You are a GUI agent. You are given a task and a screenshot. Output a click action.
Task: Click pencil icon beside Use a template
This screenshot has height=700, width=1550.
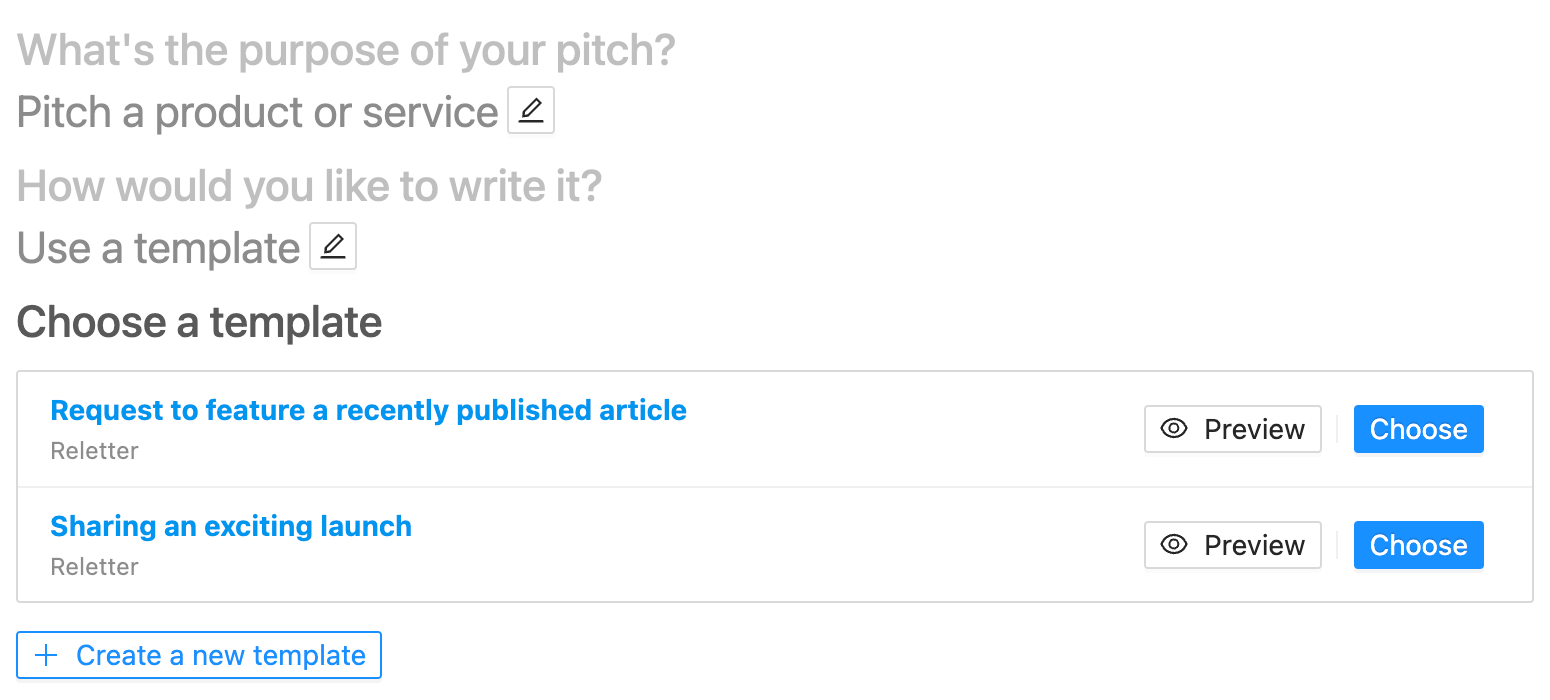(333, 247)
